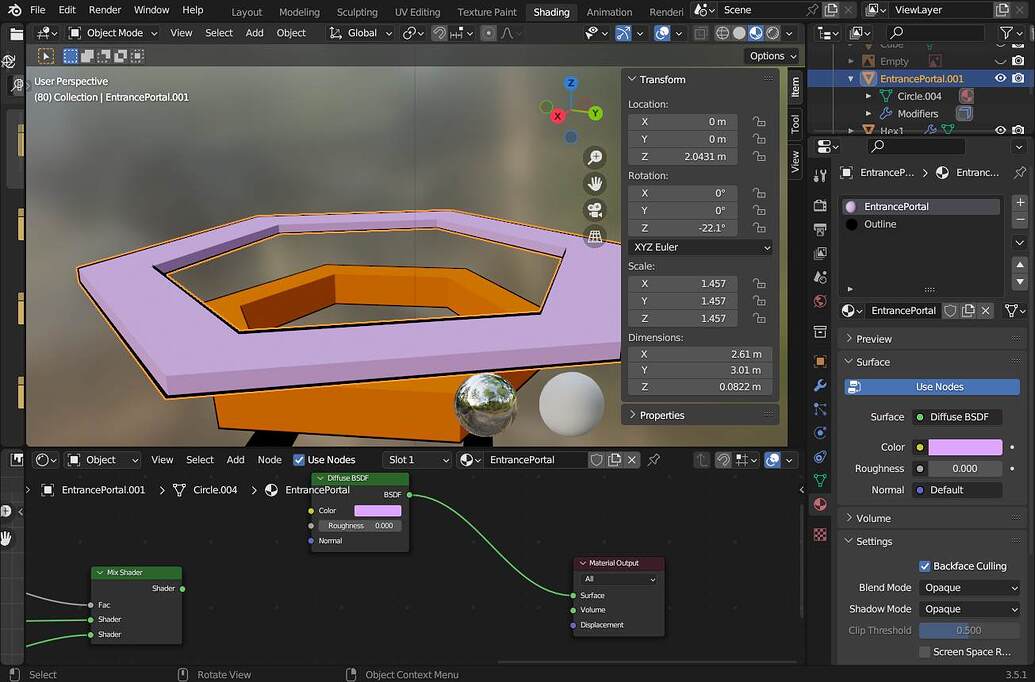Open the World properties globe icon

(820, 301)
